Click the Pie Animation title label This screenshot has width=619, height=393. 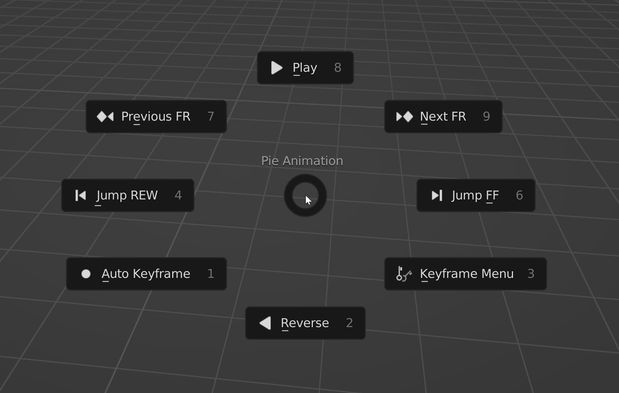point(302,161)
